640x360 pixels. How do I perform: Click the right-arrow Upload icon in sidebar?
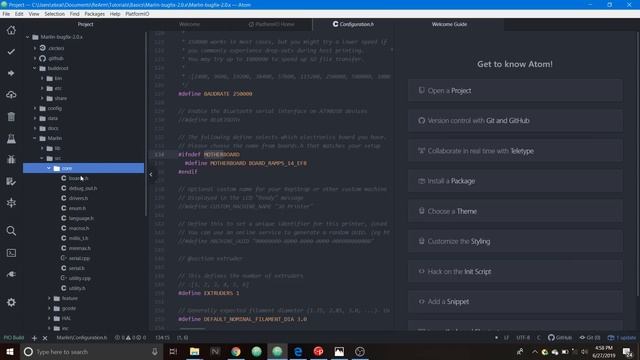[11, 73]
